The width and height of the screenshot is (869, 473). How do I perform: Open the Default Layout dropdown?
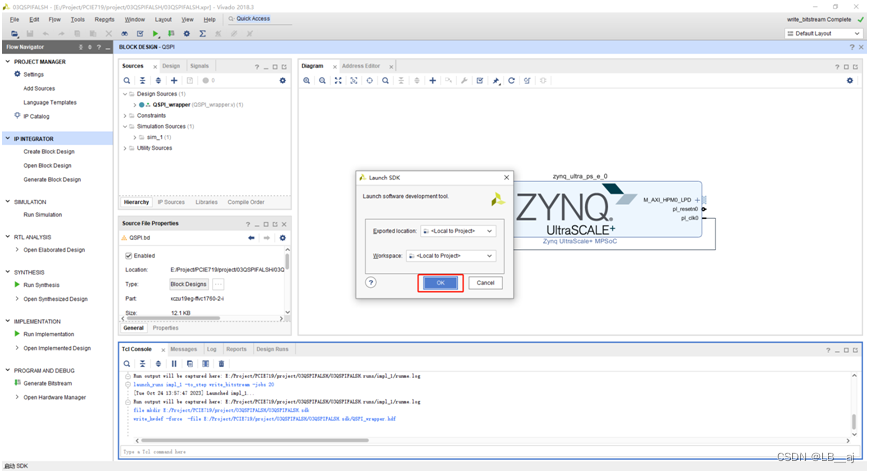824,34
